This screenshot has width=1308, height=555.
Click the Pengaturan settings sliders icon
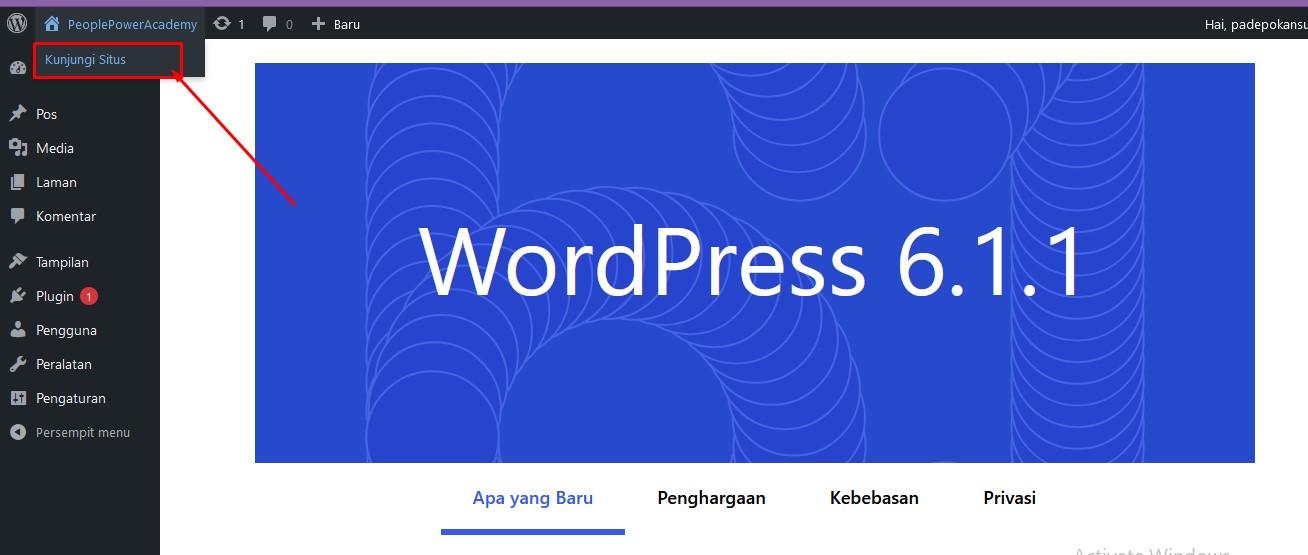point(18,398)
